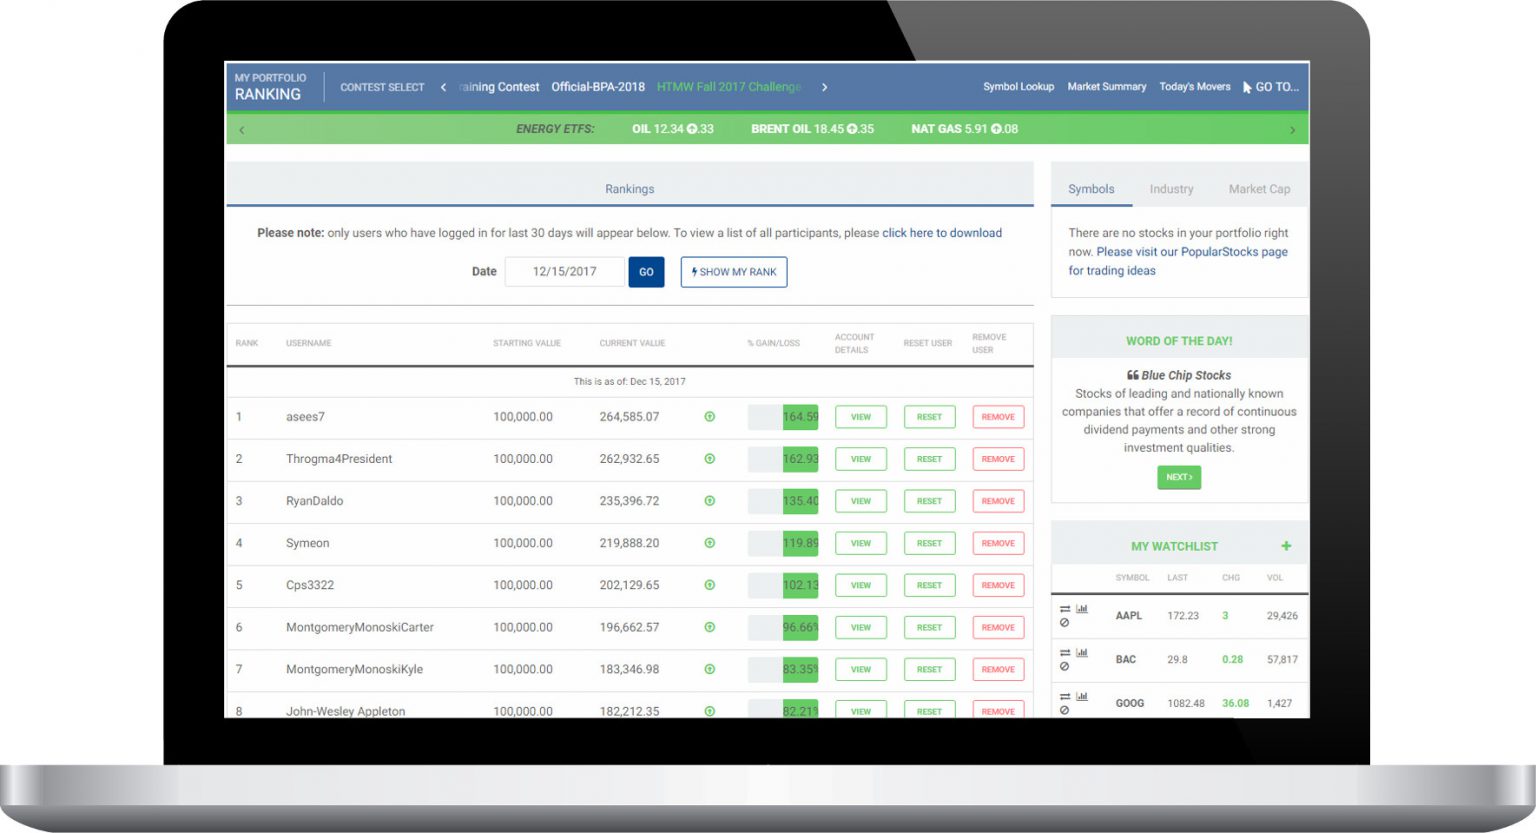The image size is (1536, 833).
Task: Click the trade arrows icon for AAPL
Action: tap(1065, 608)
